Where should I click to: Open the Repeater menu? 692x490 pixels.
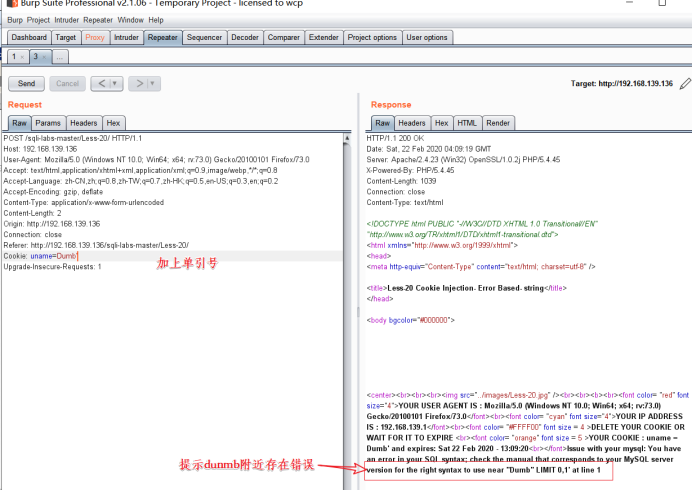[x=98, y=20]
